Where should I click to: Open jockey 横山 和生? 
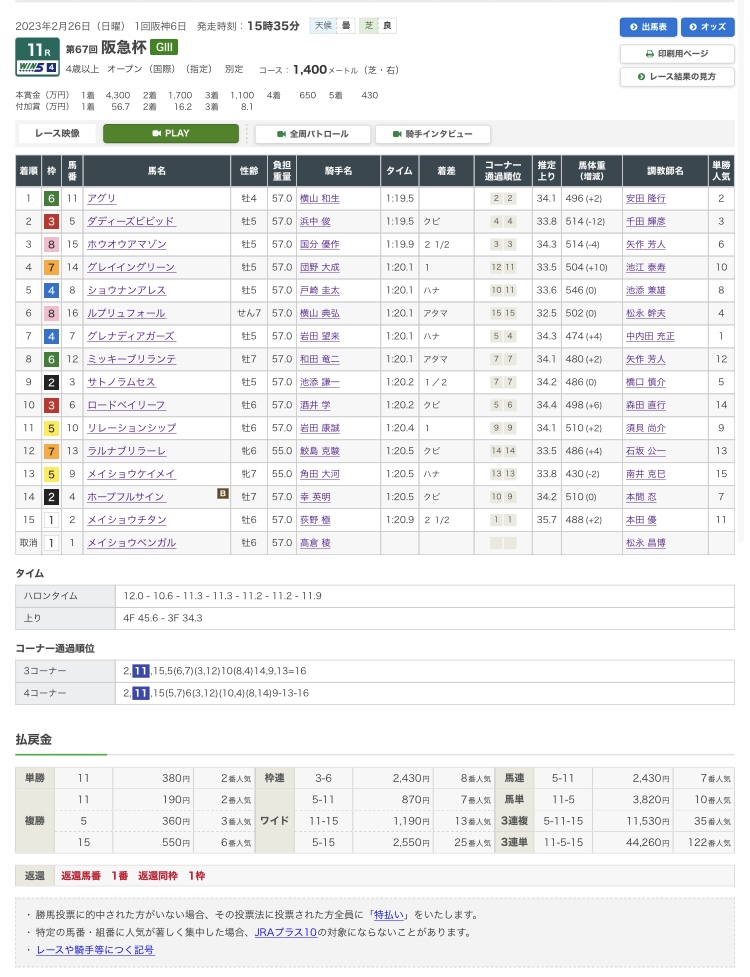point(320,198)
